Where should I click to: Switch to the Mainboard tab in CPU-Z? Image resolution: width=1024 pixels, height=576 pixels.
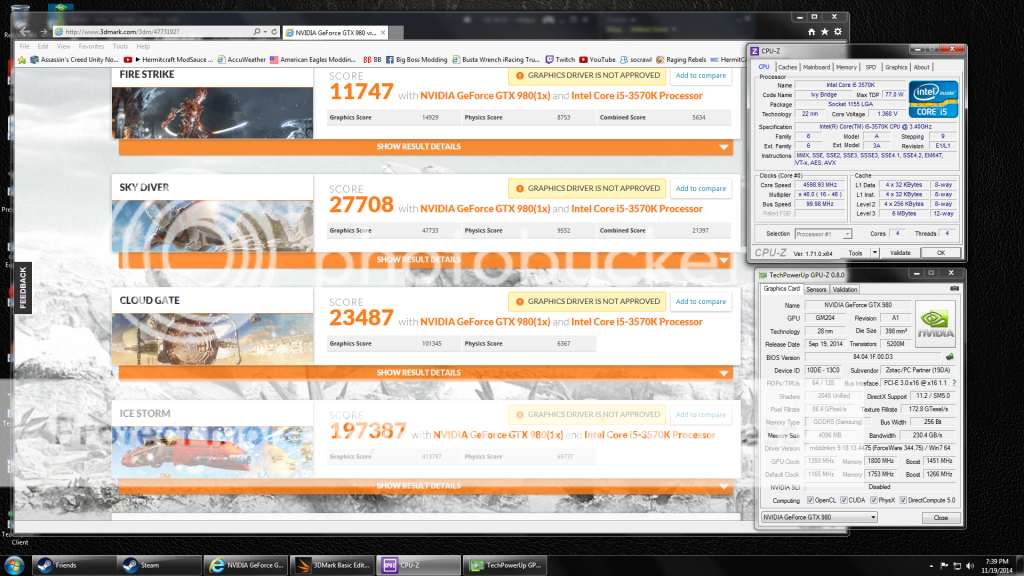(816, 67)
